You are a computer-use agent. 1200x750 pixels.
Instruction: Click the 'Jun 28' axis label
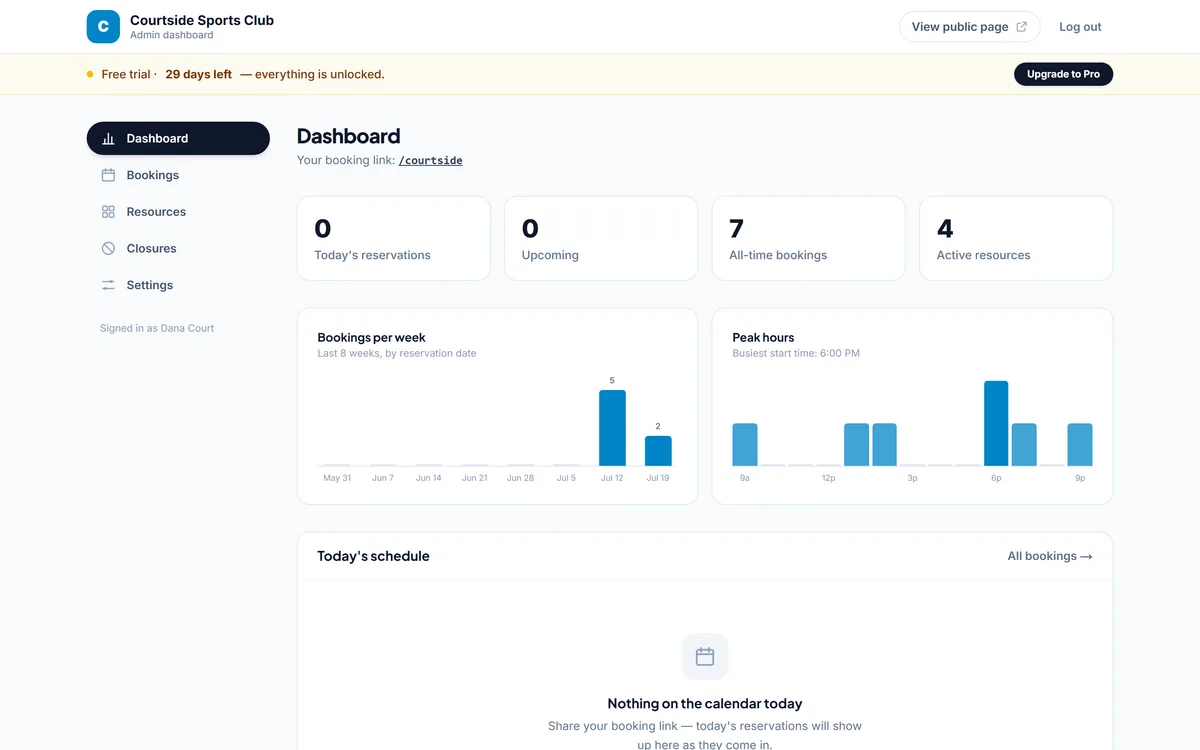[x=520, y=478]
